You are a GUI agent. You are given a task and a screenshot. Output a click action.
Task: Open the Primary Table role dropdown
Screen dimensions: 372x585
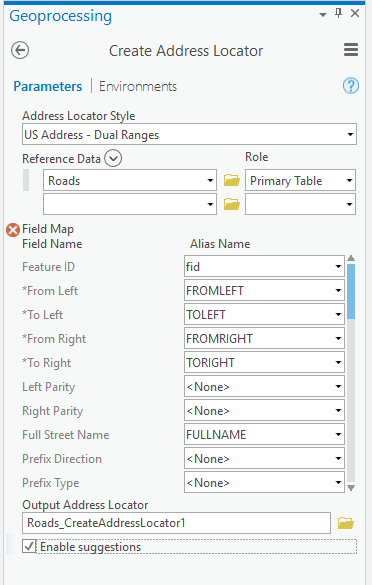tap(300, 181)
